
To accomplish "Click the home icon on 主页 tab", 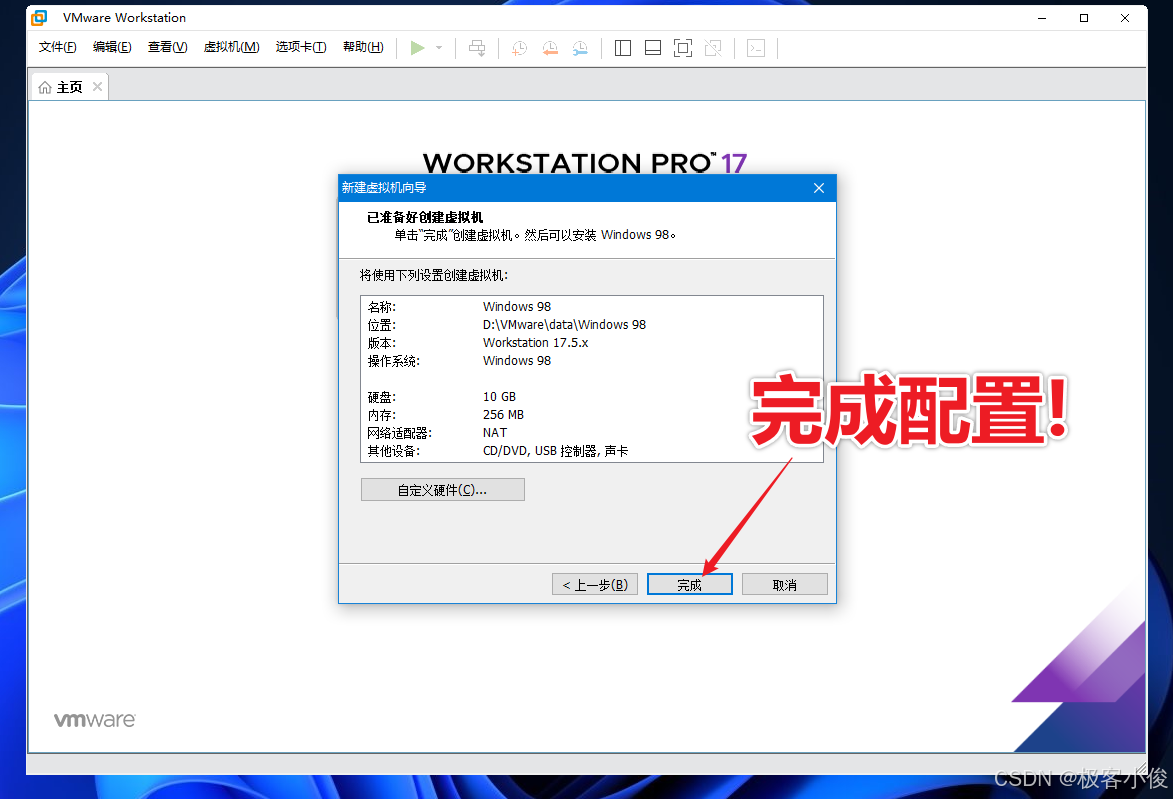I will click(x=45, y=88).
